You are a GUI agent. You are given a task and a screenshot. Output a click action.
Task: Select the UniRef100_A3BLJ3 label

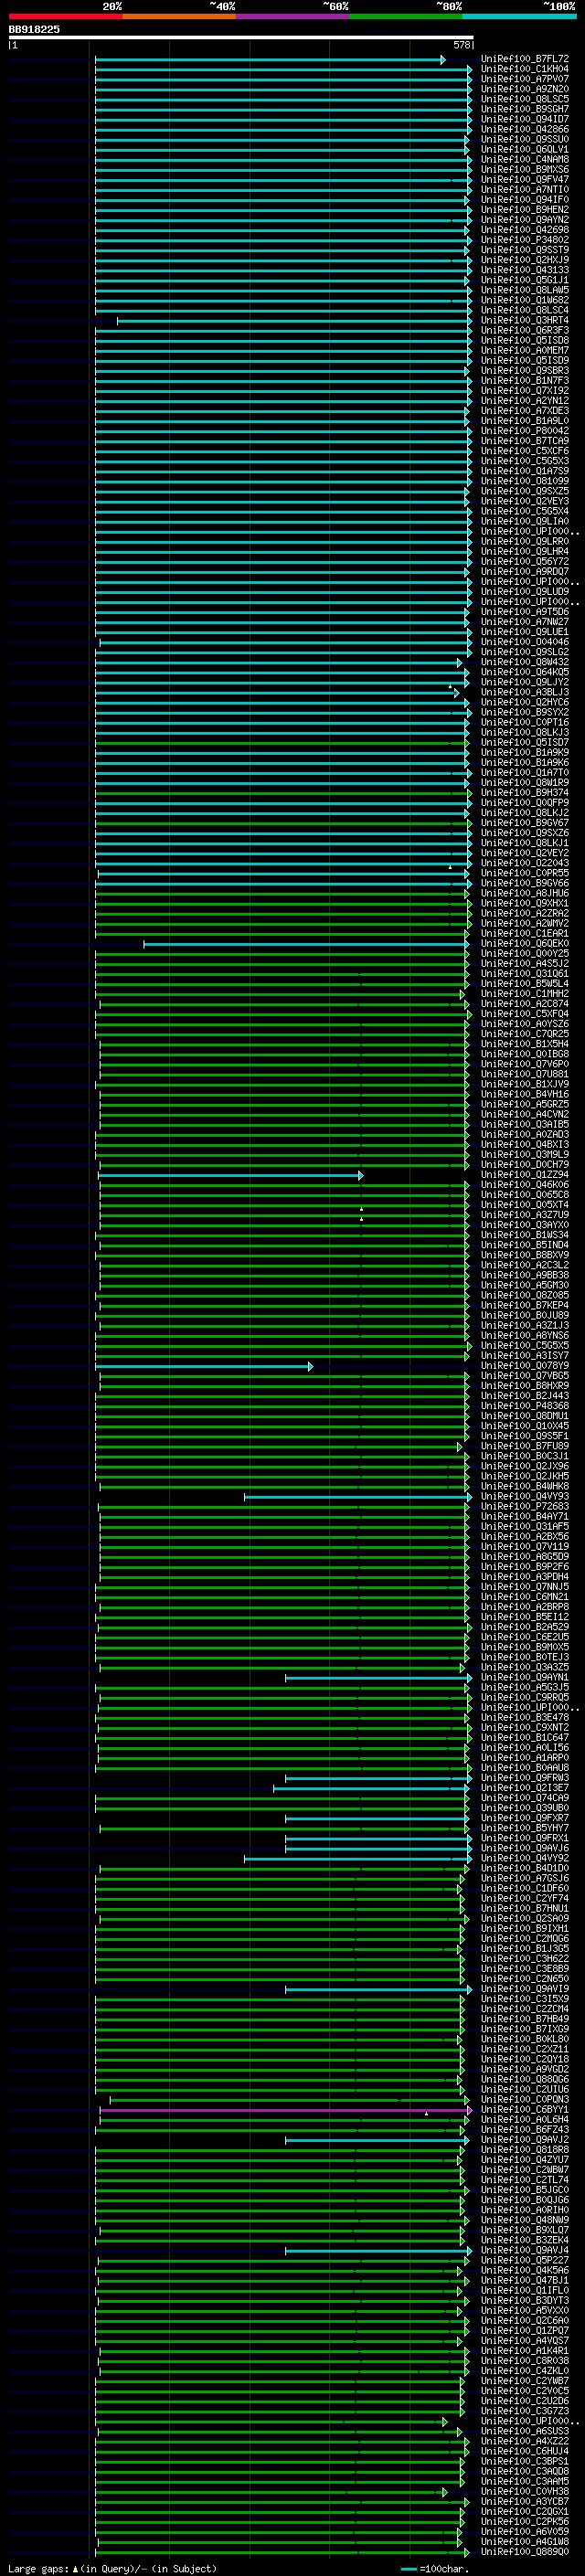point(525,692)
